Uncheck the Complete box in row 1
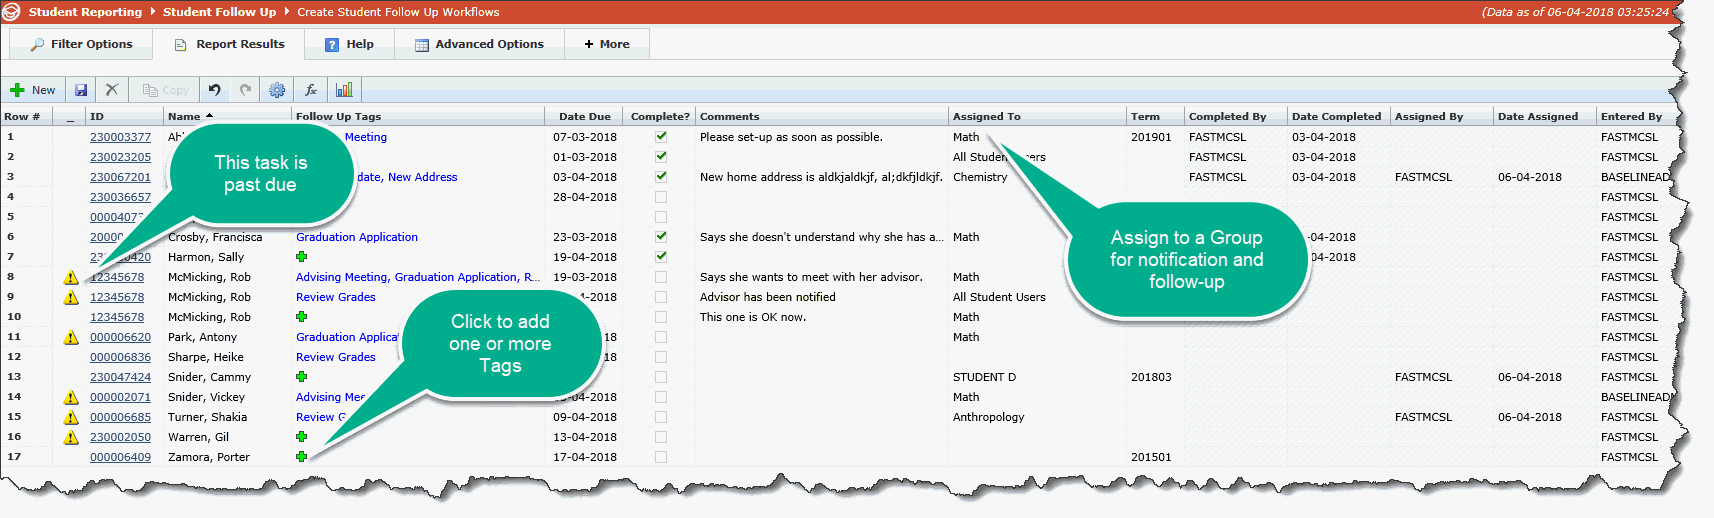Viewport: 1714px width, 518px height. point(660,137)
